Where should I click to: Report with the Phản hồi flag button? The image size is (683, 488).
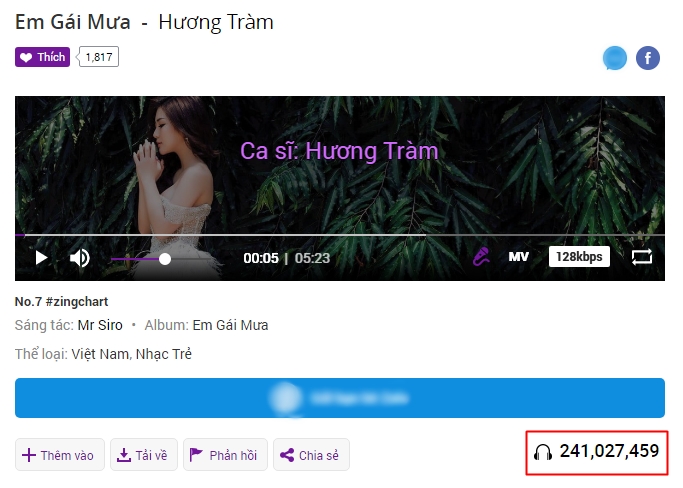(225, 455)
